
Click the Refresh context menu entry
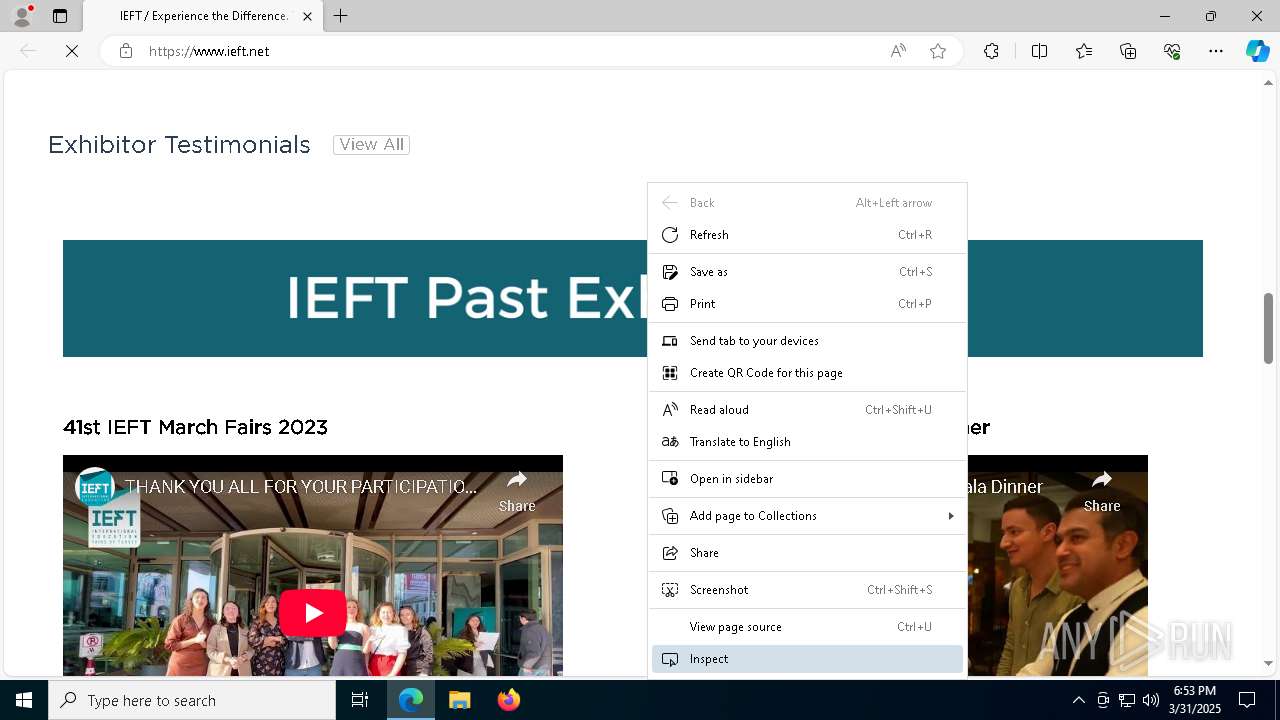point(807,235)
